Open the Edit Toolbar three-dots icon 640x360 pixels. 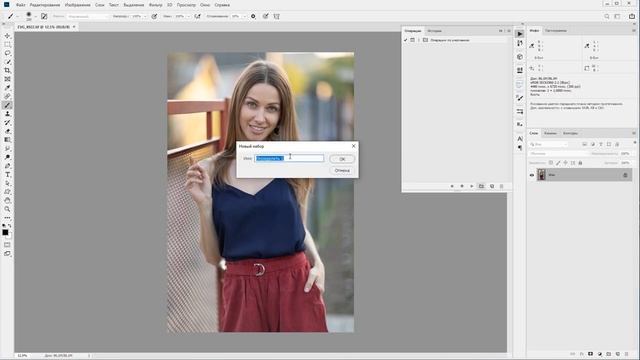coord(7,218)
